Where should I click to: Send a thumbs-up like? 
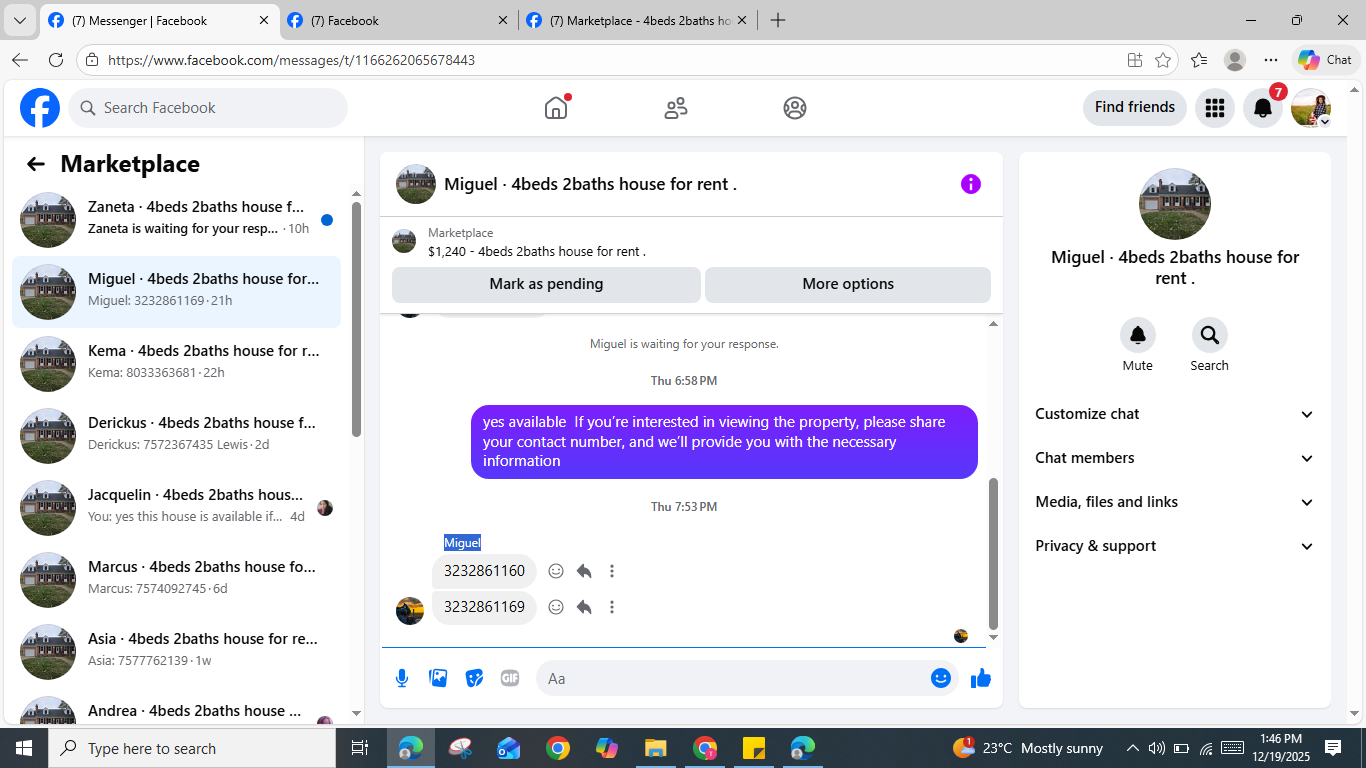point(981,678)
